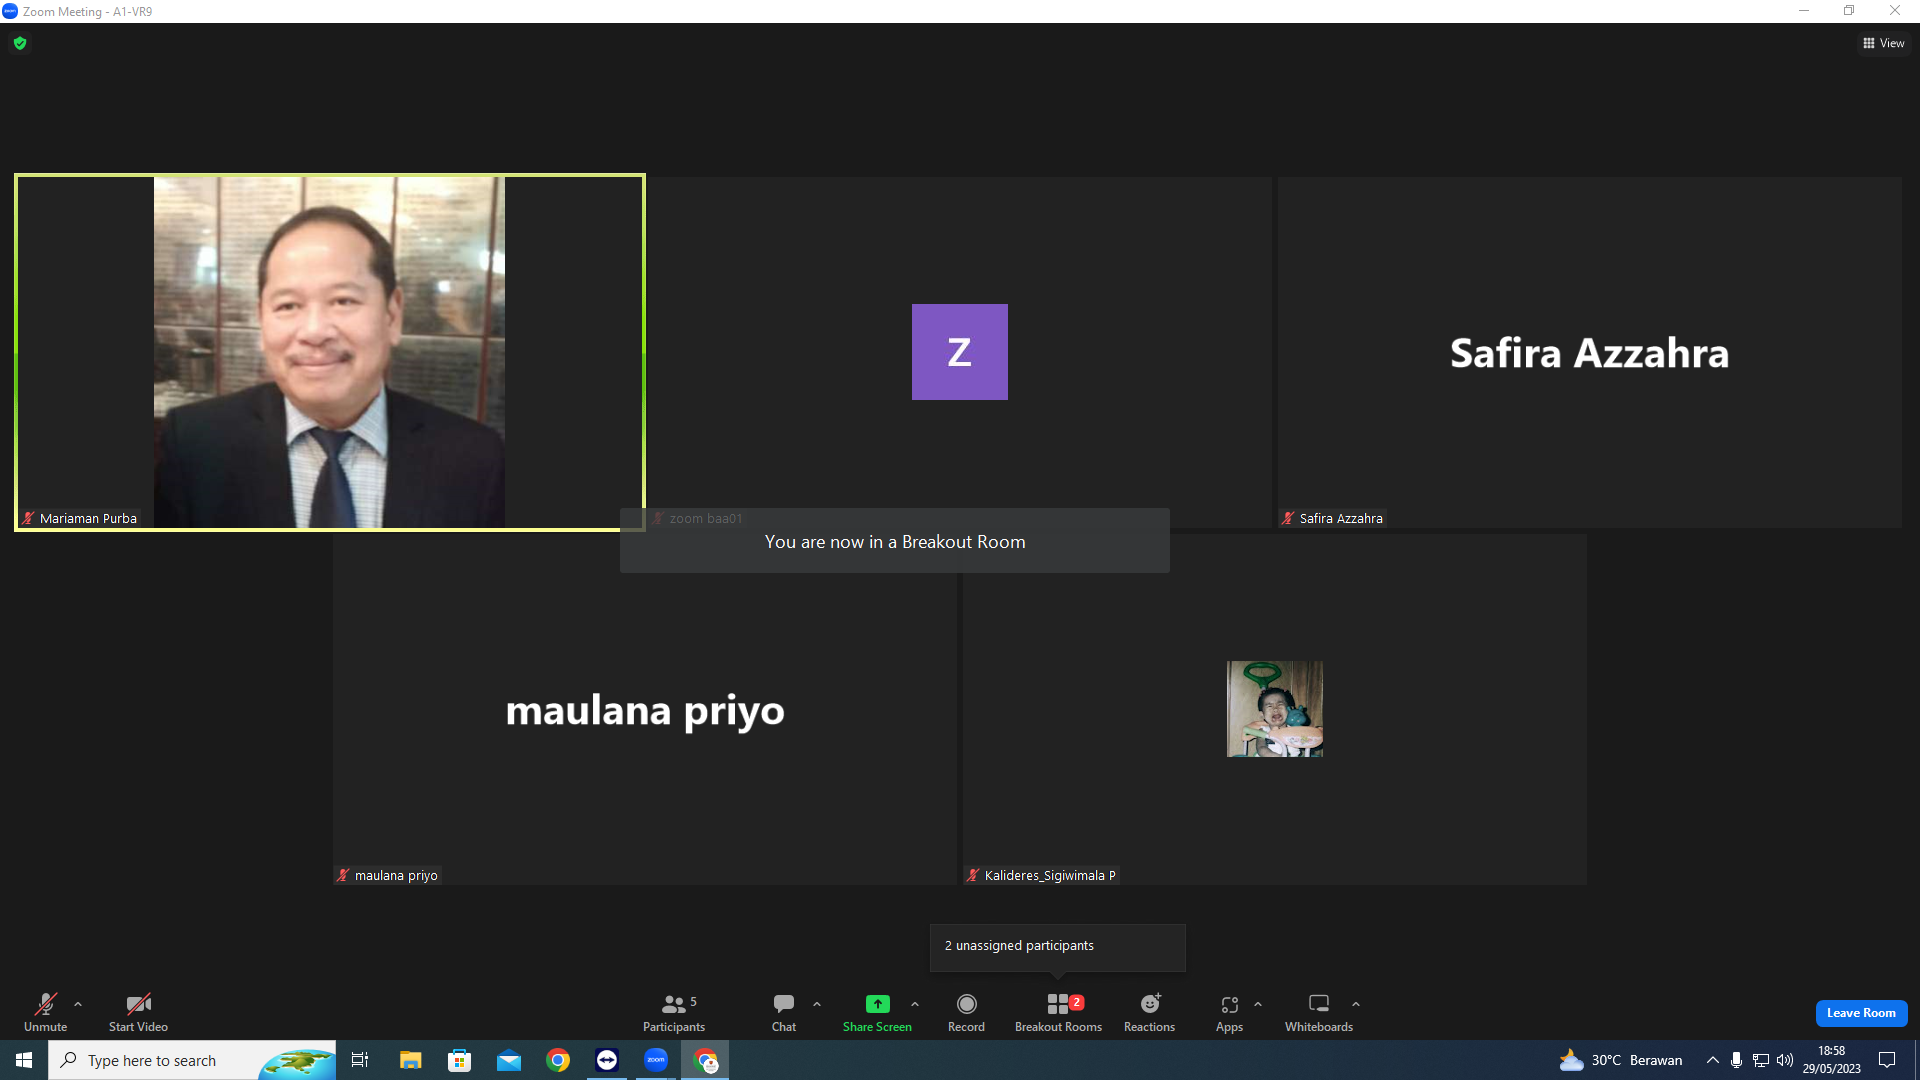This screenshot has width=1920, height=1080.
Task: Open the weather widget showing 30°C Berawan
Action: click(x=1621, y=1060)
